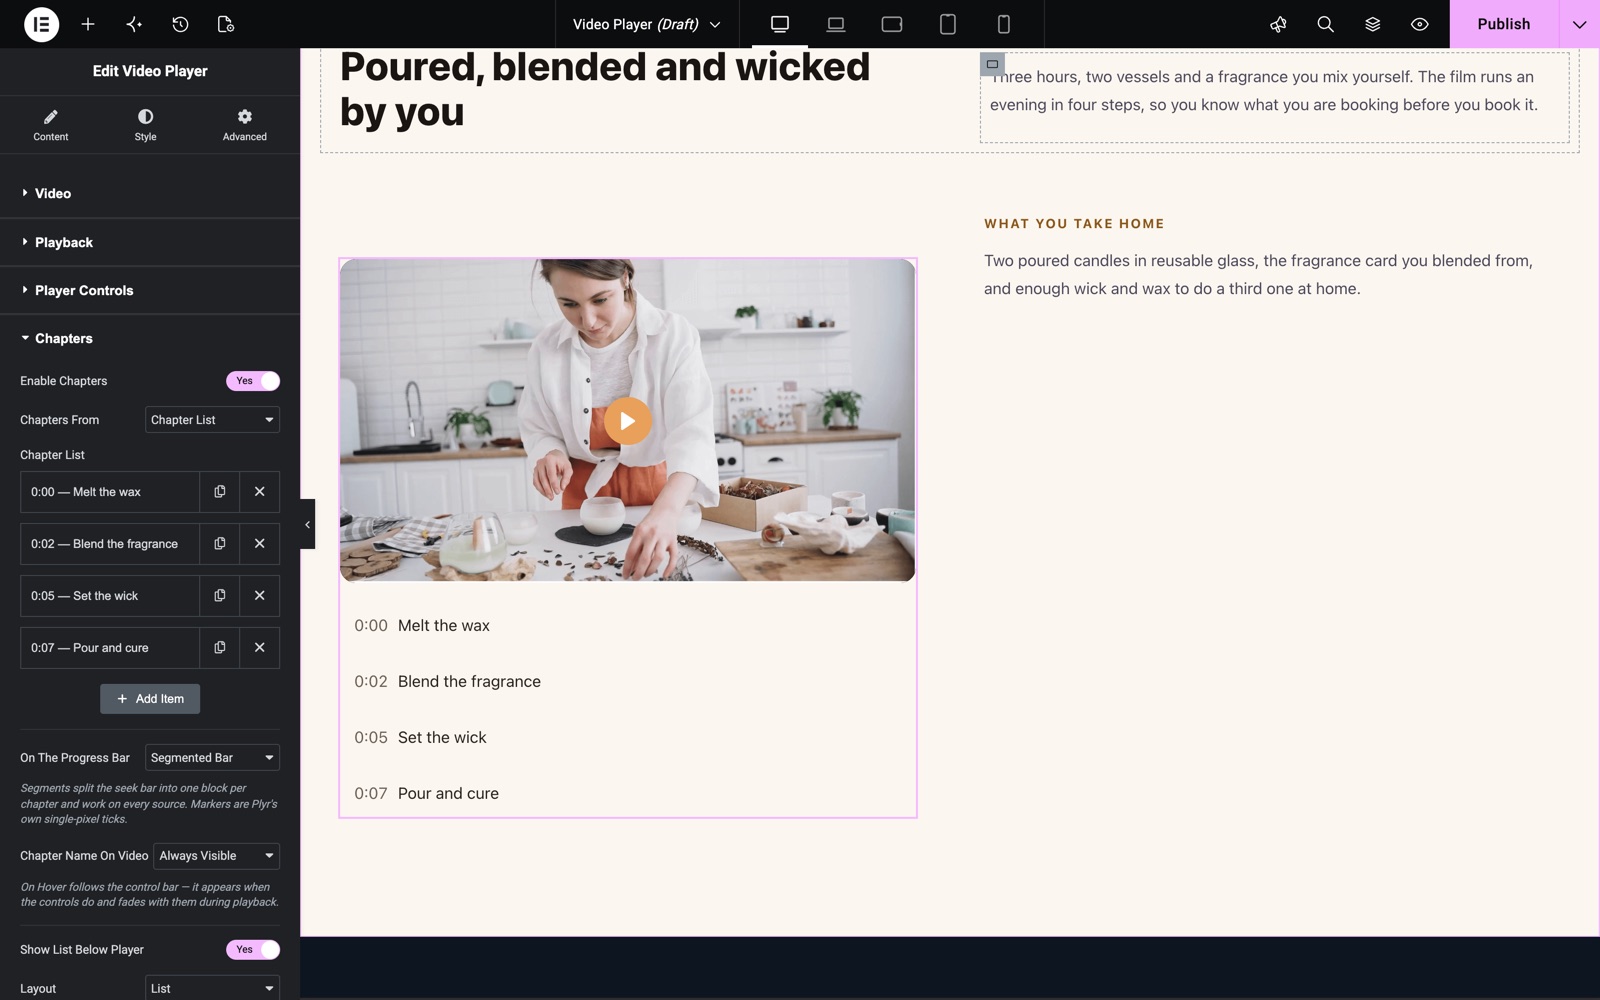
Task: Open the Finder search icon
Action: point(1325,24)
